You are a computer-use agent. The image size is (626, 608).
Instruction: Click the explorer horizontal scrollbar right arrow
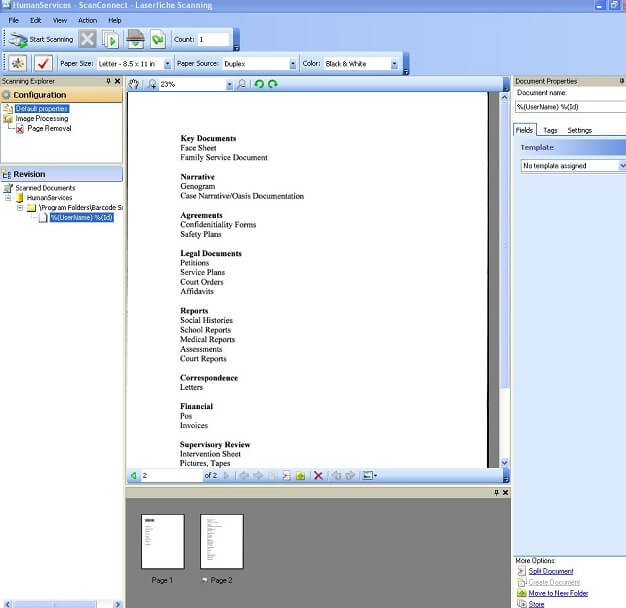pyautogui.click(x=117, y=604)
